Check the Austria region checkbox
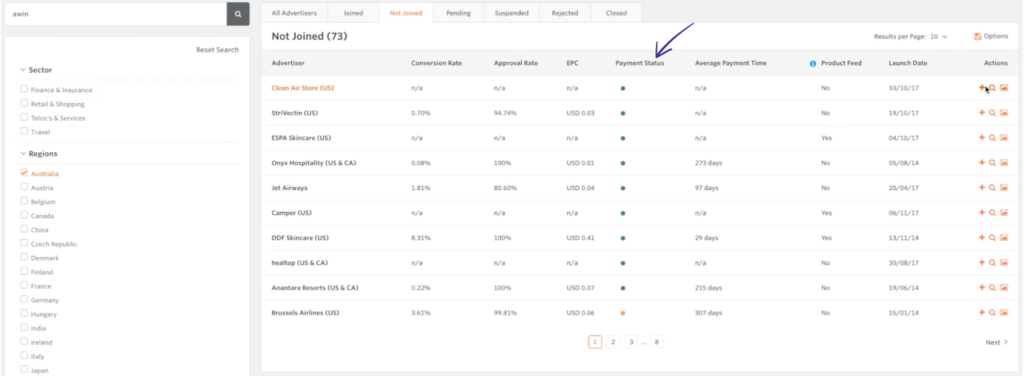 [x=24, y=187]
